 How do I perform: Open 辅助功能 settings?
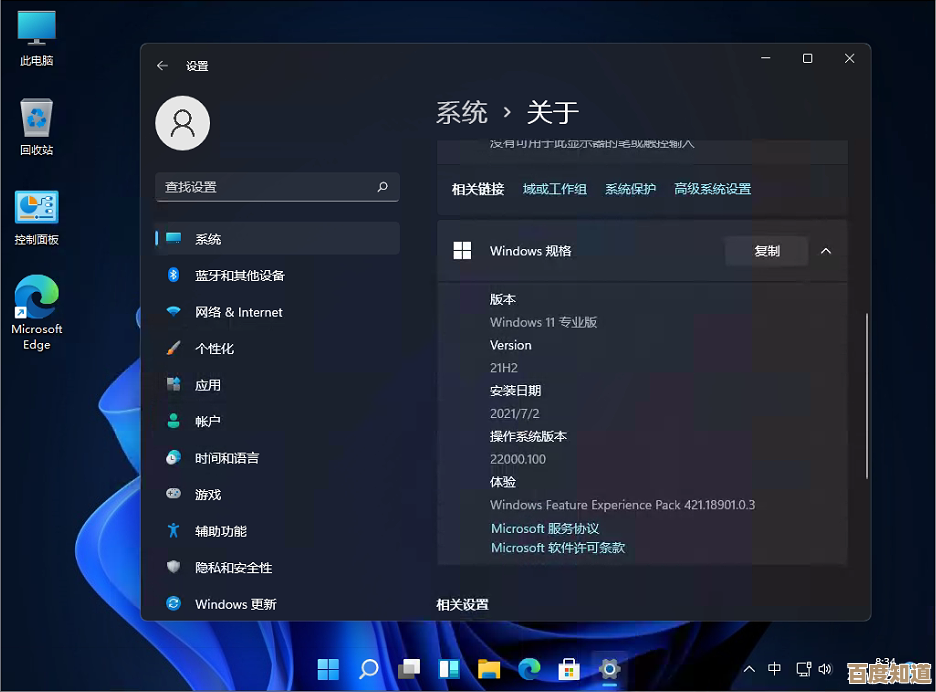coord(220,531)
